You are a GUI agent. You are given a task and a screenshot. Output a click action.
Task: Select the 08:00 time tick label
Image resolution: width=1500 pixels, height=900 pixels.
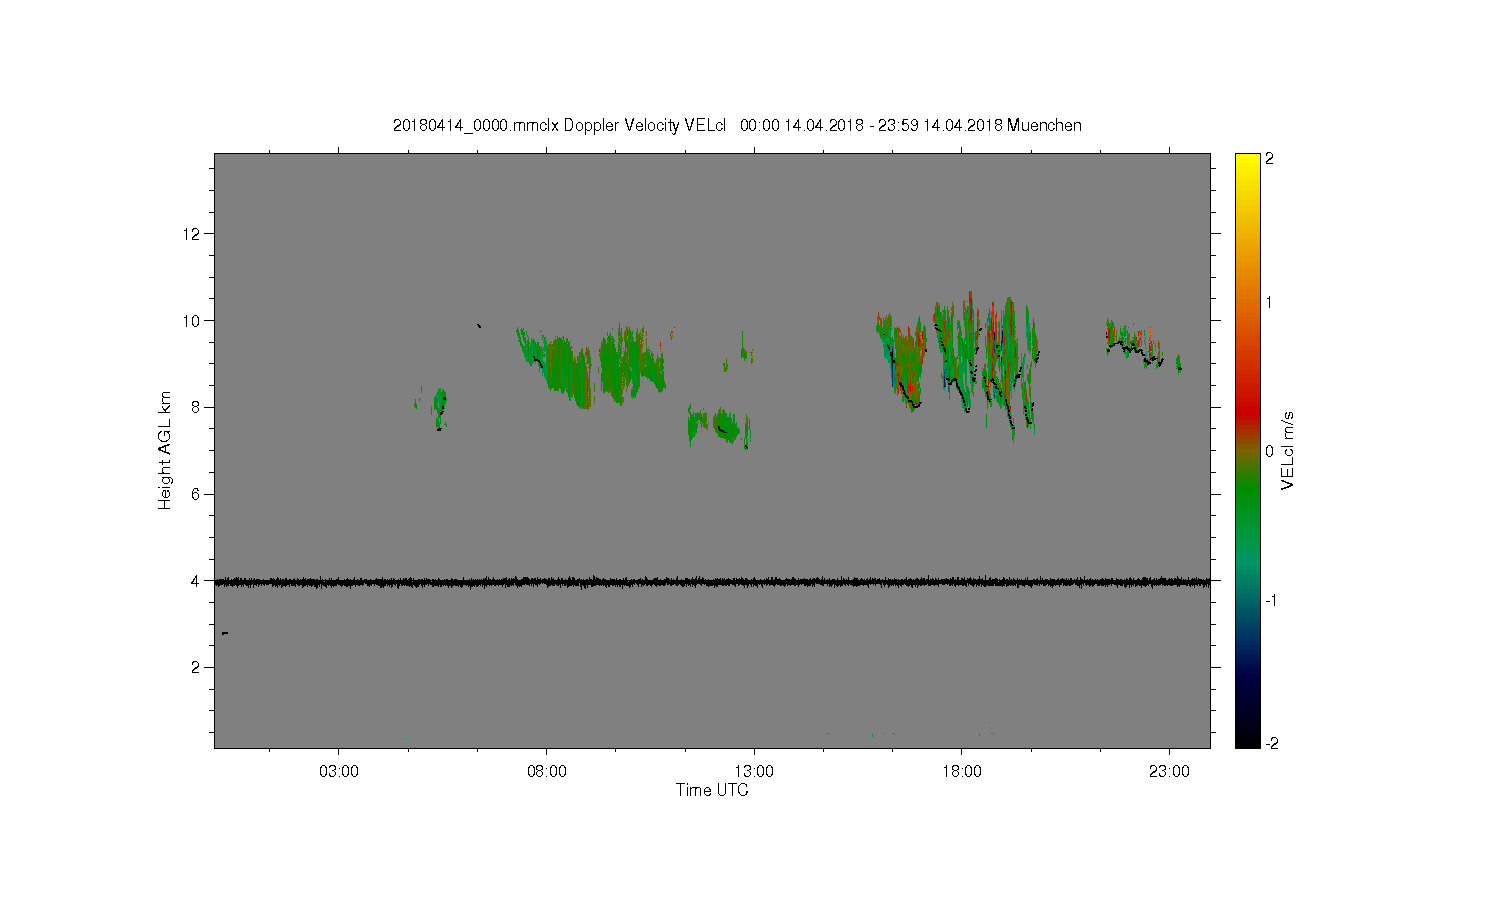click(547, 771)
